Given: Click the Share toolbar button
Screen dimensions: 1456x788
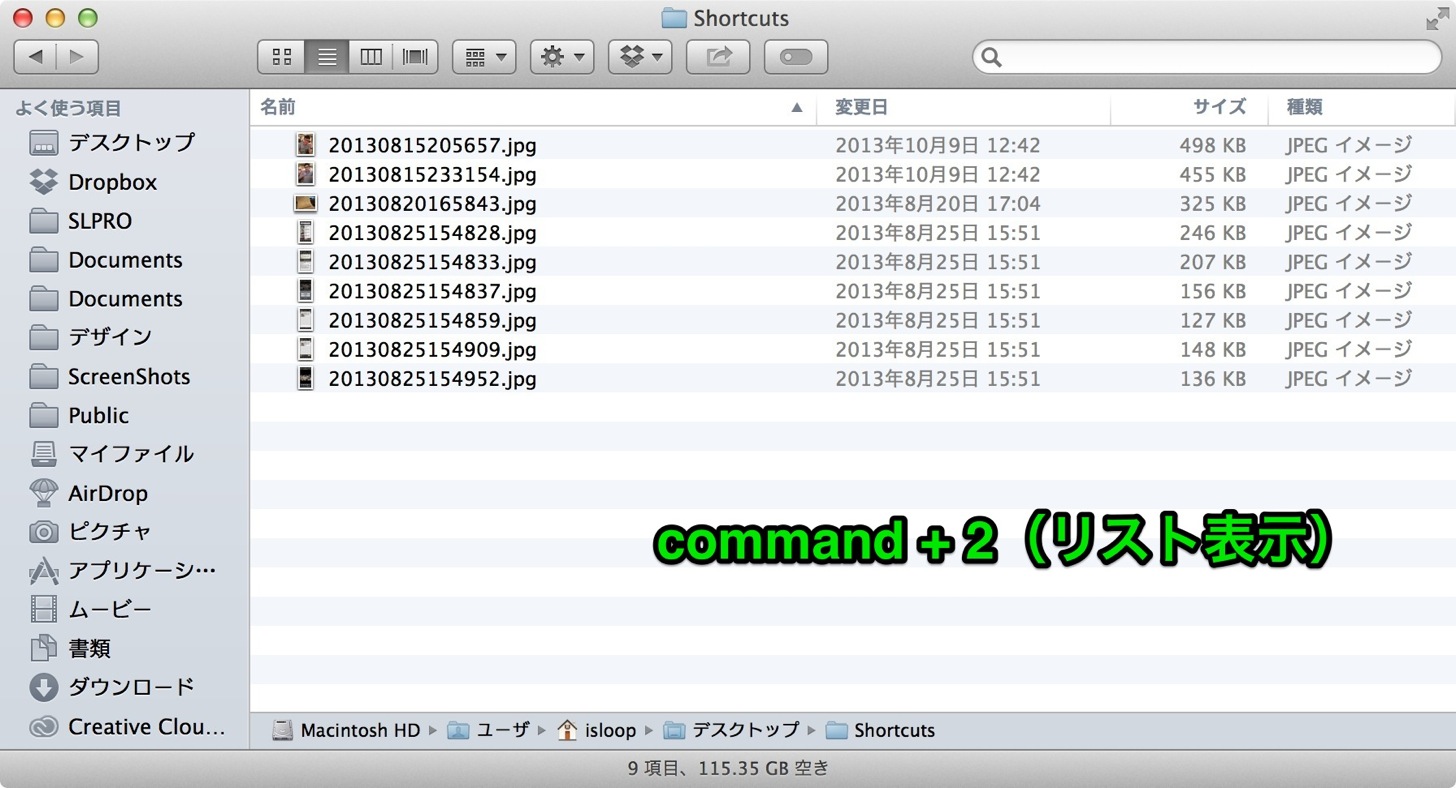Looking at the screenshot, I should coord(718,57).
